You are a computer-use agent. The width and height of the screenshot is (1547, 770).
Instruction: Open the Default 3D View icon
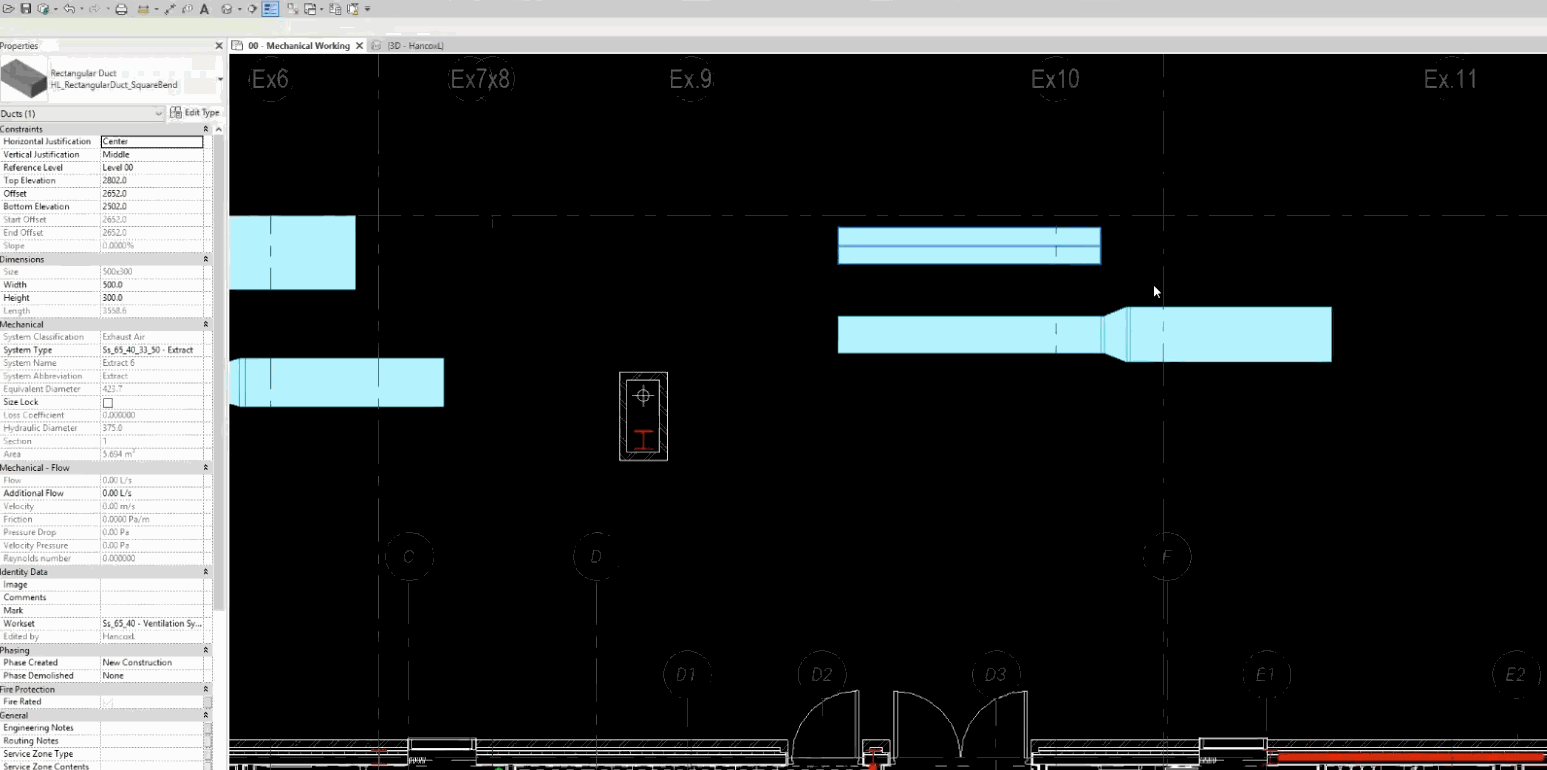click(x=227, y=9)
